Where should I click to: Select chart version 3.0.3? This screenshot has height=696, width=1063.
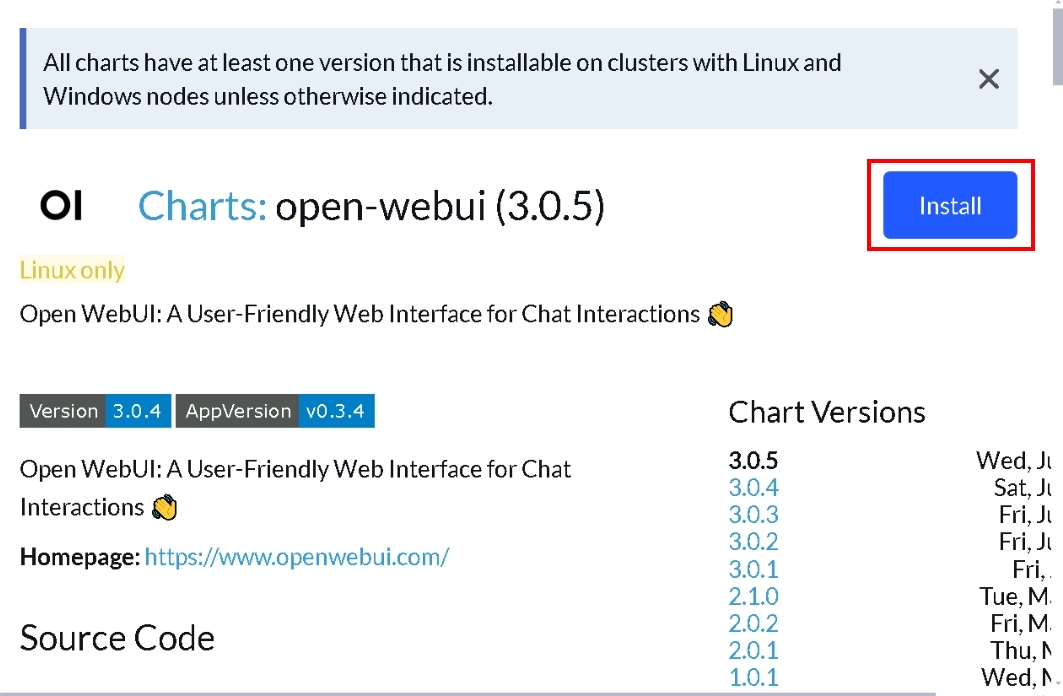[753, 514]
